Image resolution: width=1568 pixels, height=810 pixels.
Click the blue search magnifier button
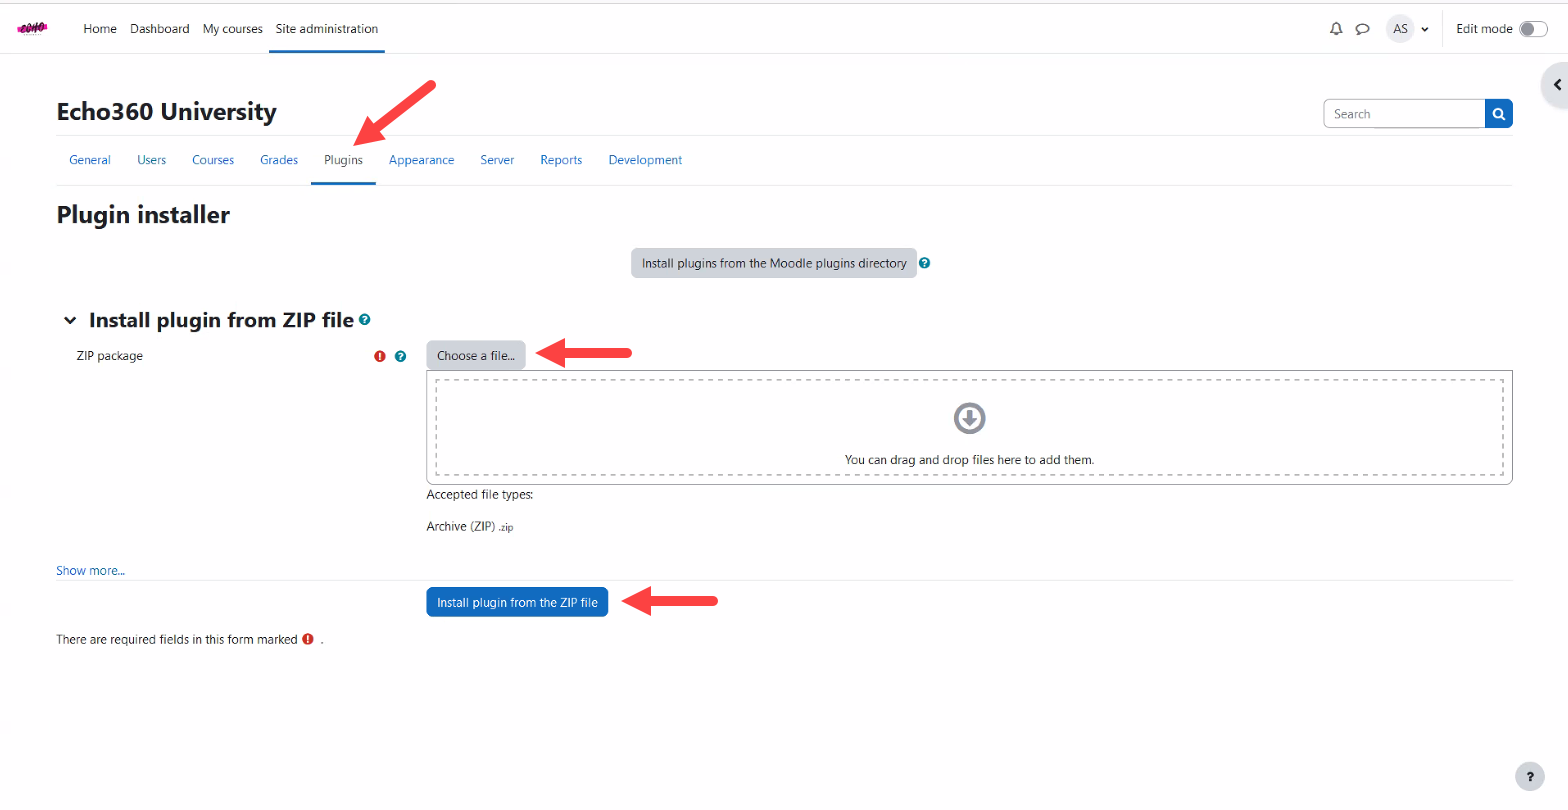coord(1498,114)
